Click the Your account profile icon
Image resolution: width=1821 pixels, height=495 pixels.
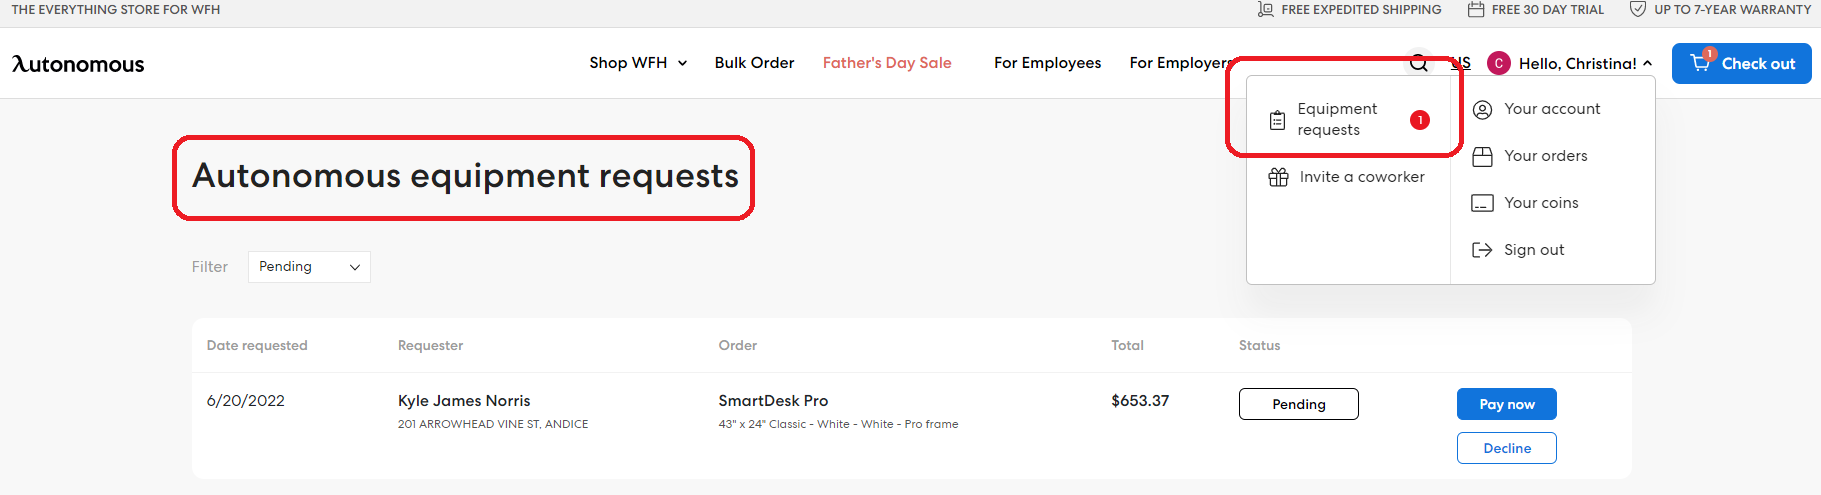(x=1482, y=109)
